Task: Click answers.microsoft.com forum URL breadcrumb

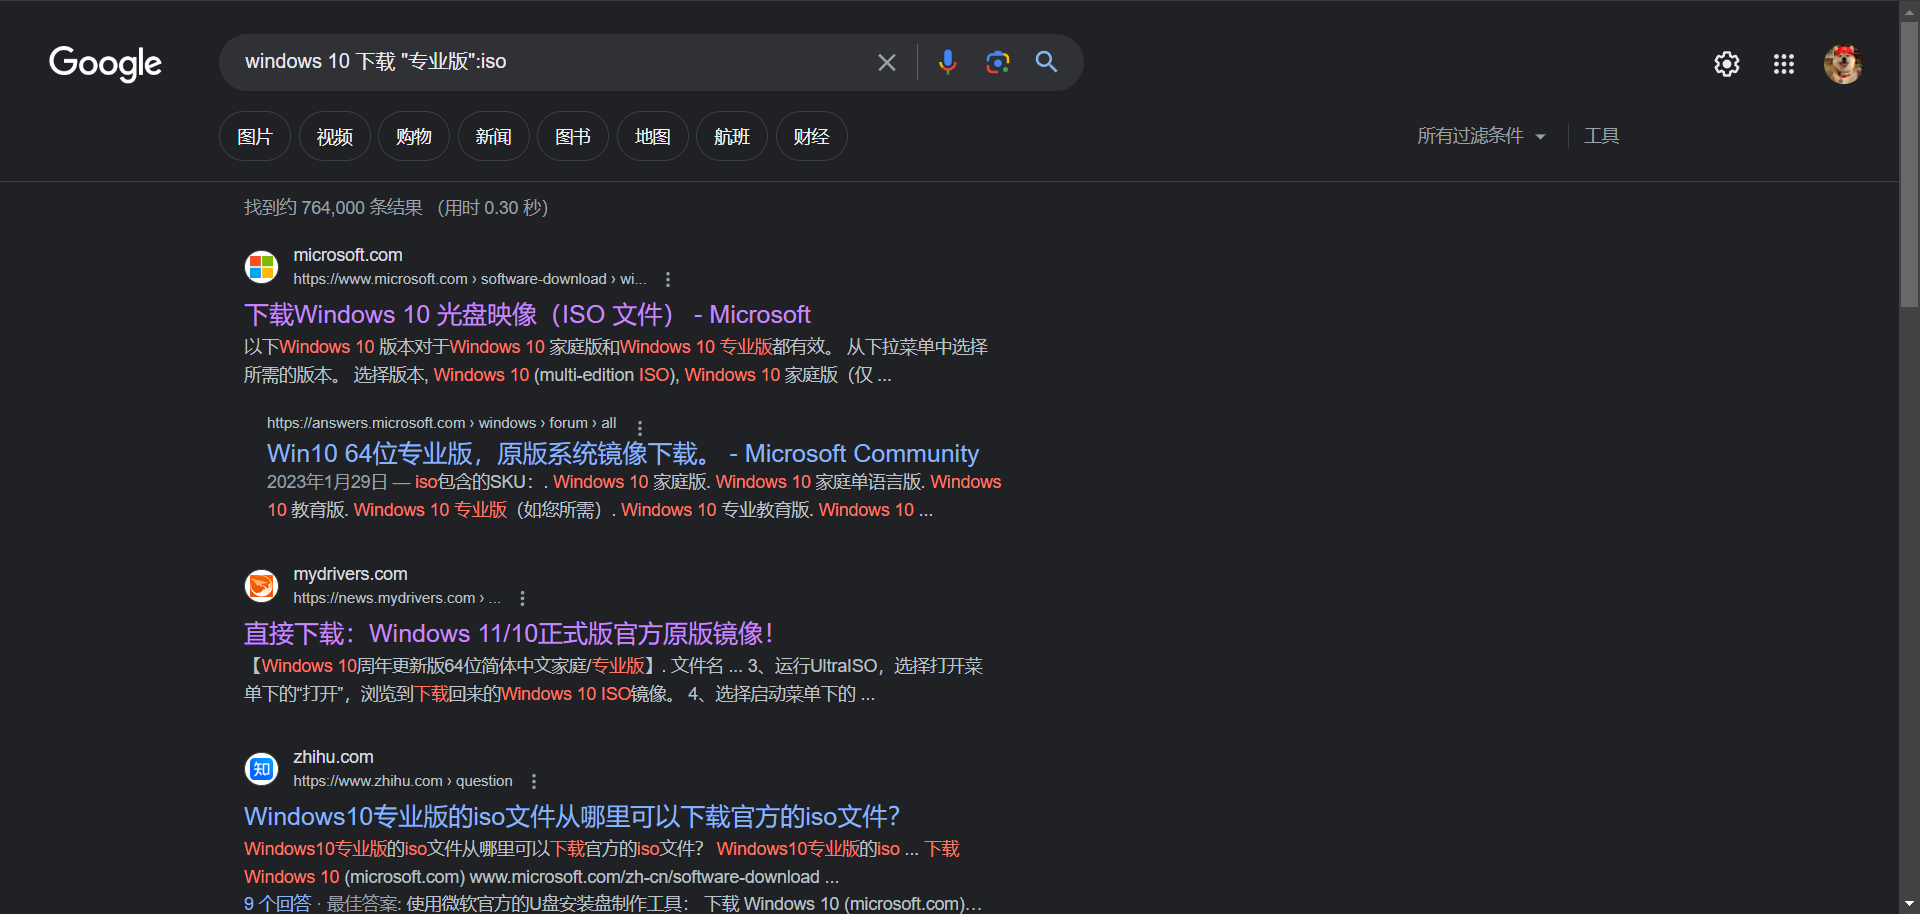Action: pyautogui.click(x=441, y=423)
